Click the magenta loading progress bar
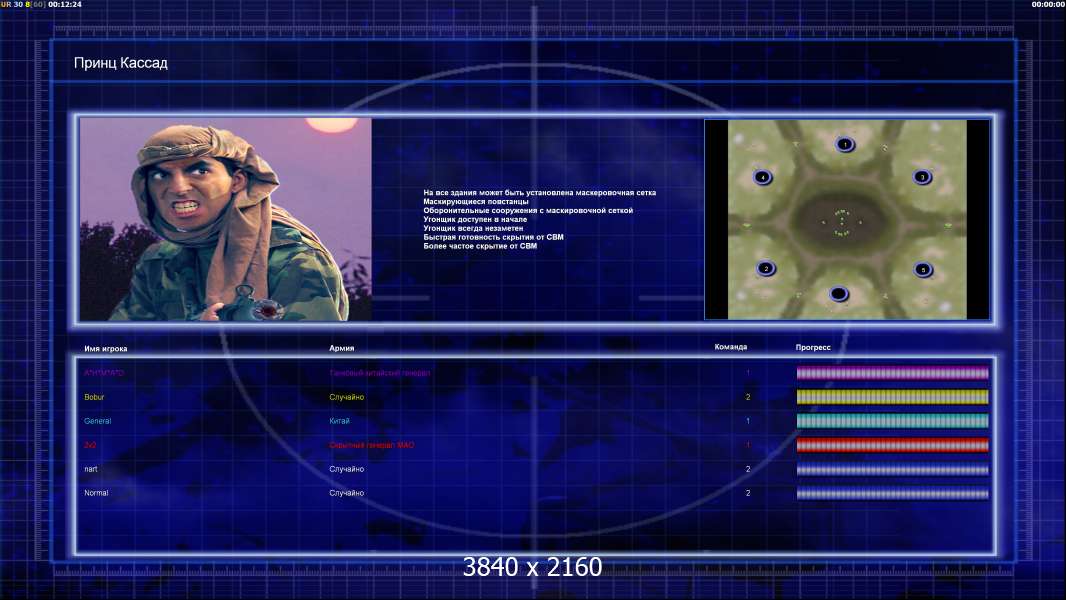Viewport: 1066px width, 600px height. [892, 373]
